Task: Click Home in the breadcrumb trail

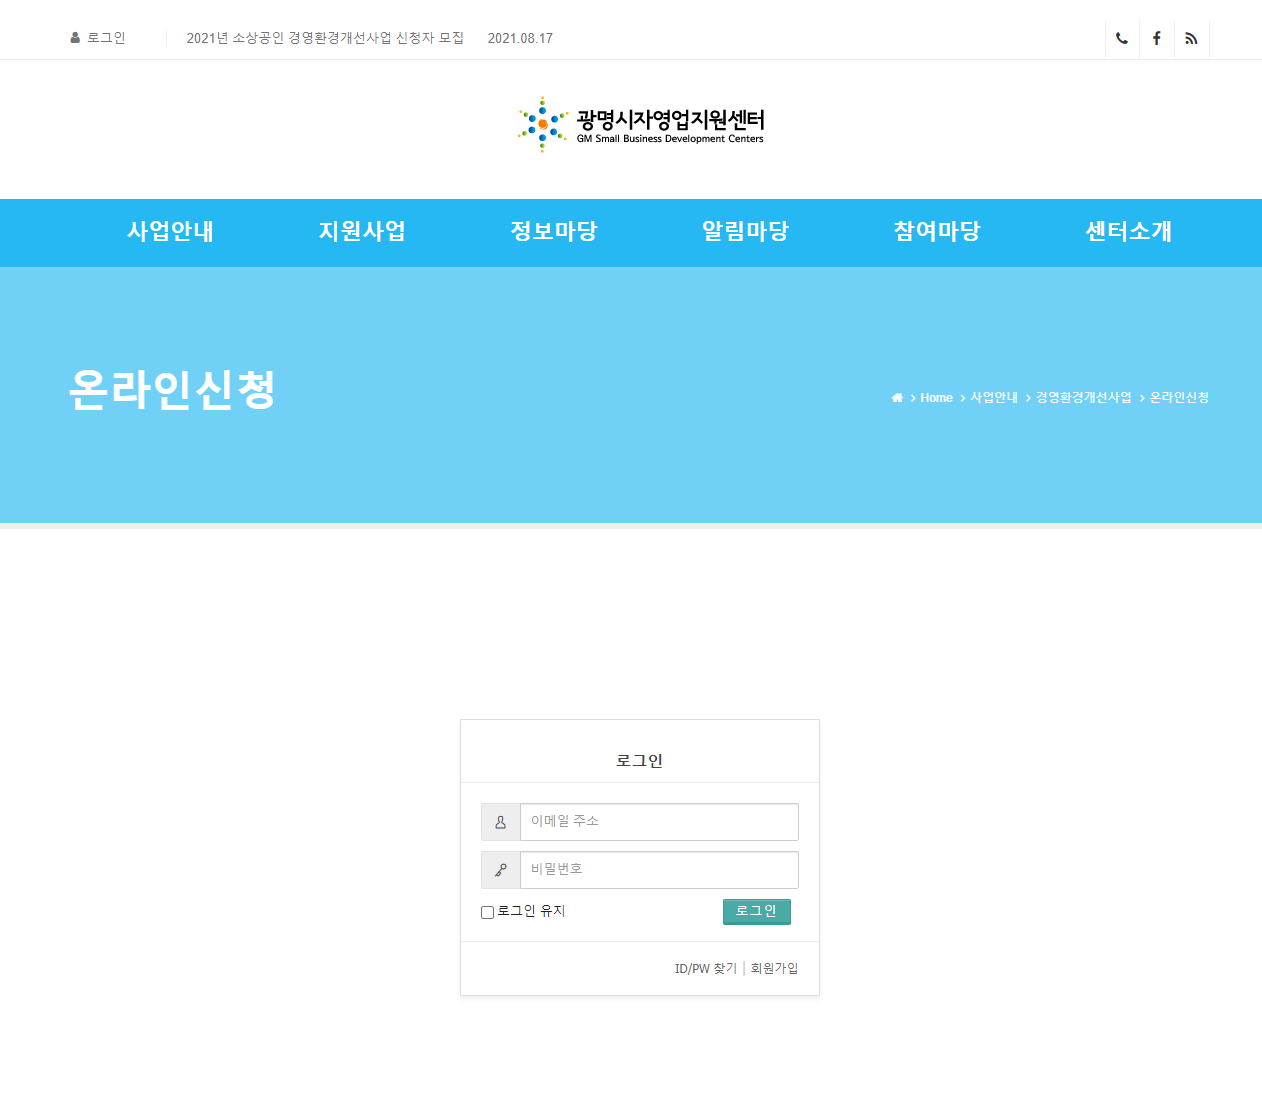Action: click(x=936, y=397)
